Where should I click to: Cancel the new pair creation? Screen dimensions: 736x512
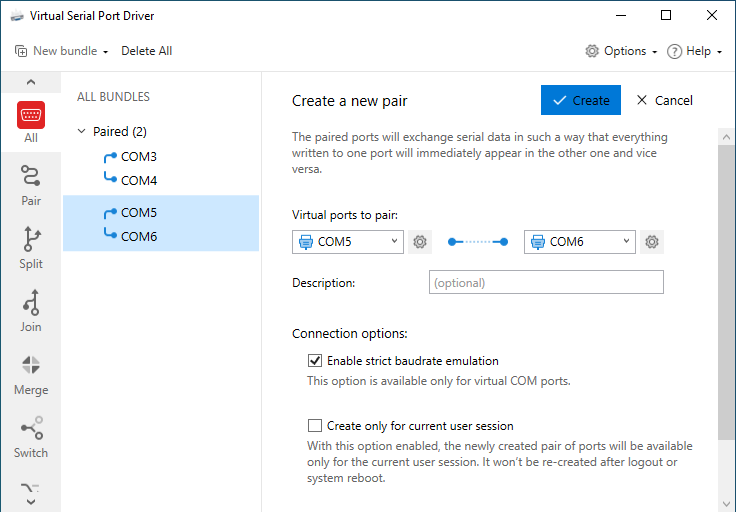coord(664,100)
